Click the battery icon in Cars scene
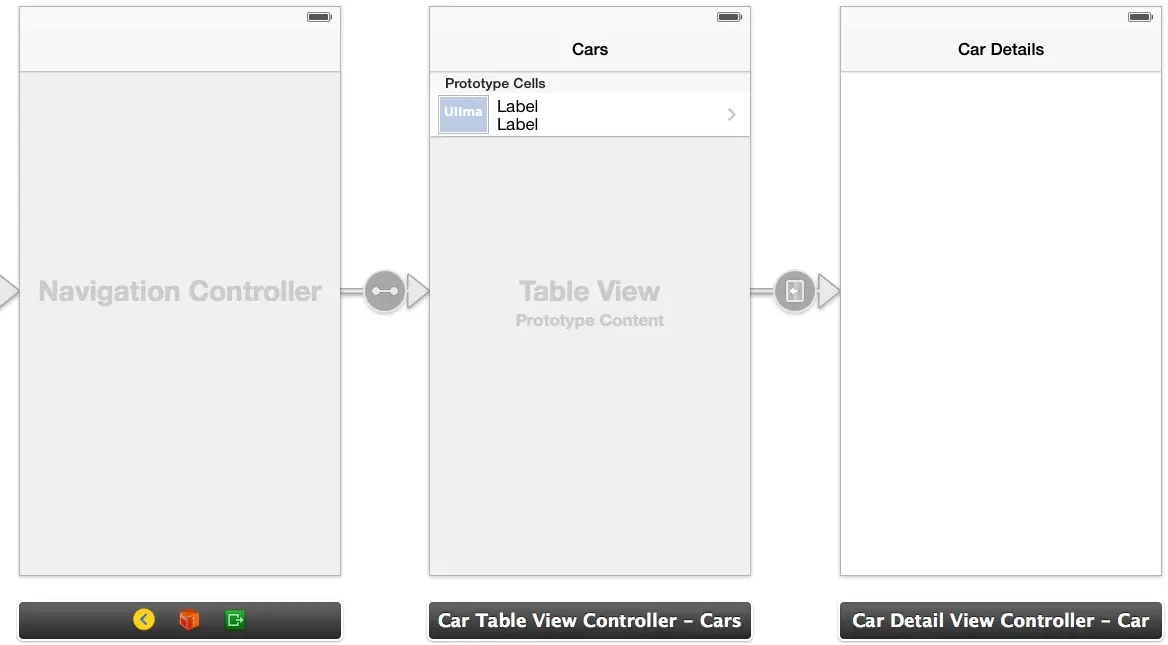The width and height of the screenshot is (1168, 645). point(729,17)
